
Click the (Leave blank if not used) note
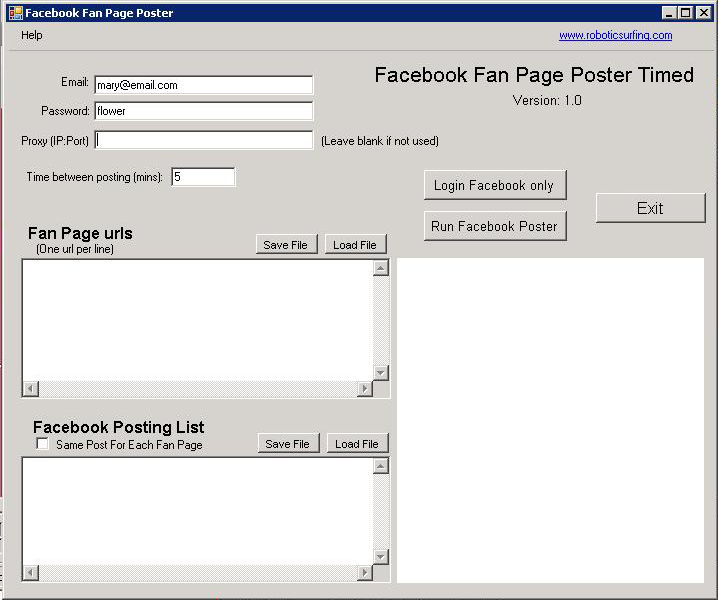pos(380,141)
